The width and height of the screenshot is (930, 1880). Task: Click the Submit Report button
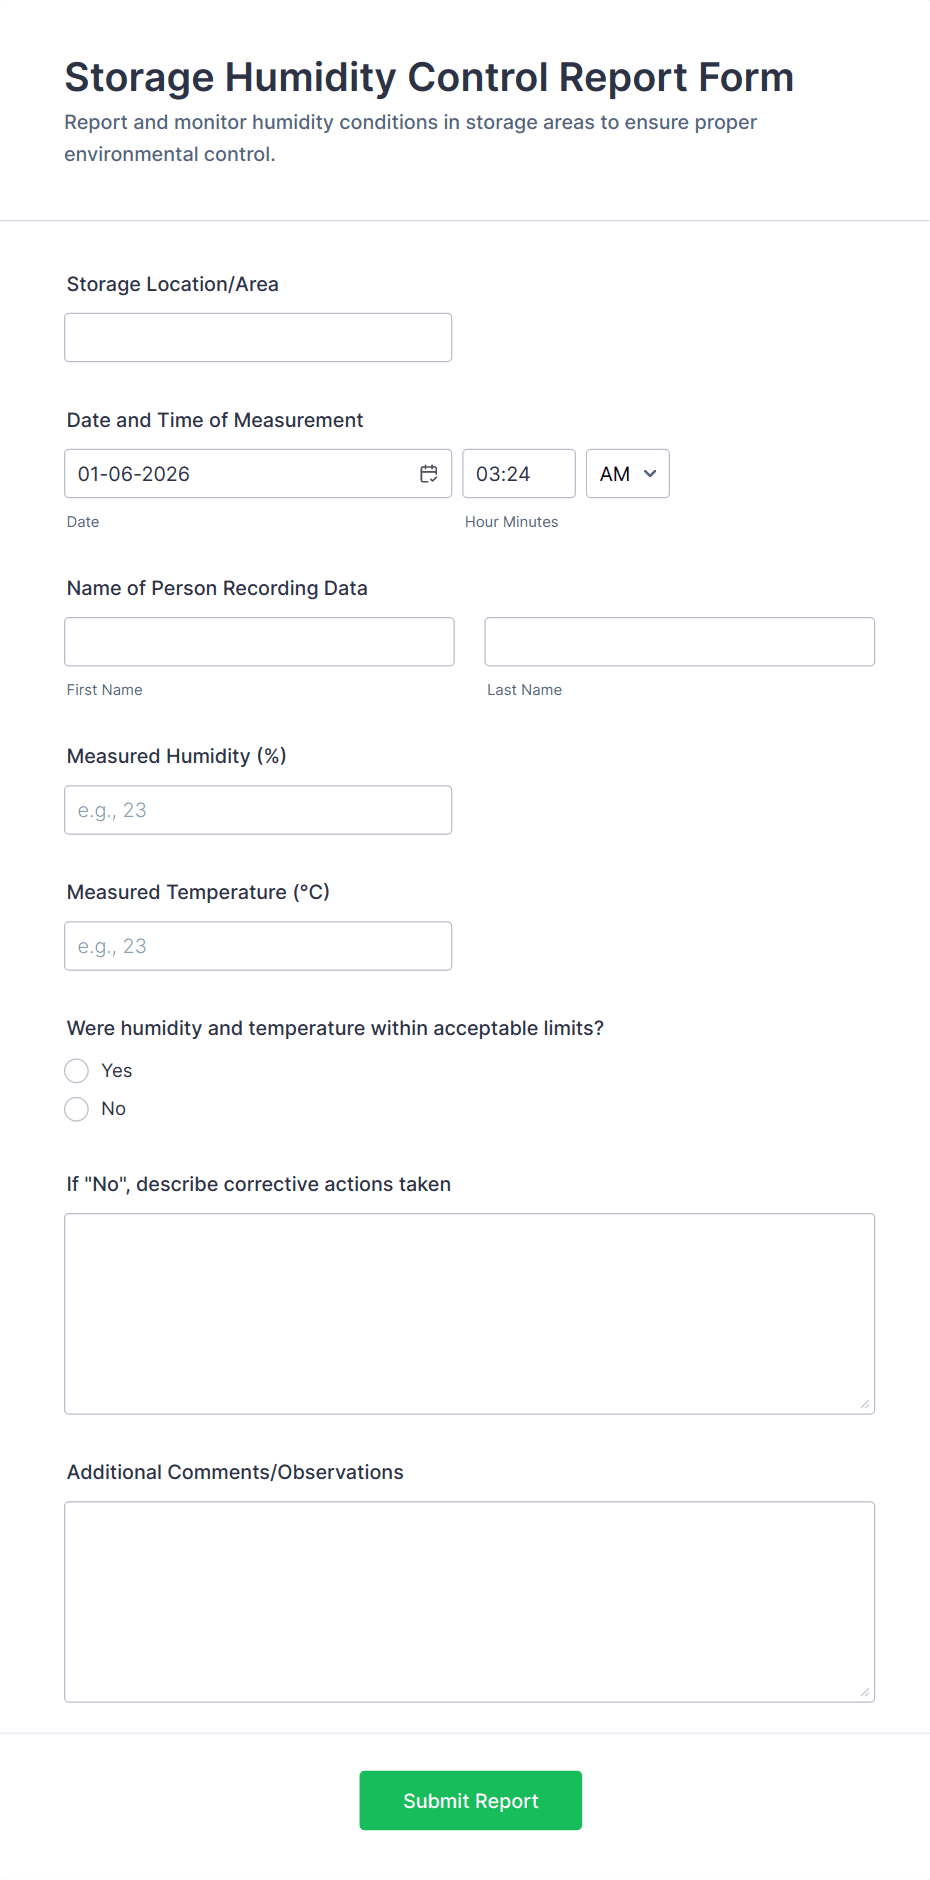pyautogui.click(x=470, y=1800)
